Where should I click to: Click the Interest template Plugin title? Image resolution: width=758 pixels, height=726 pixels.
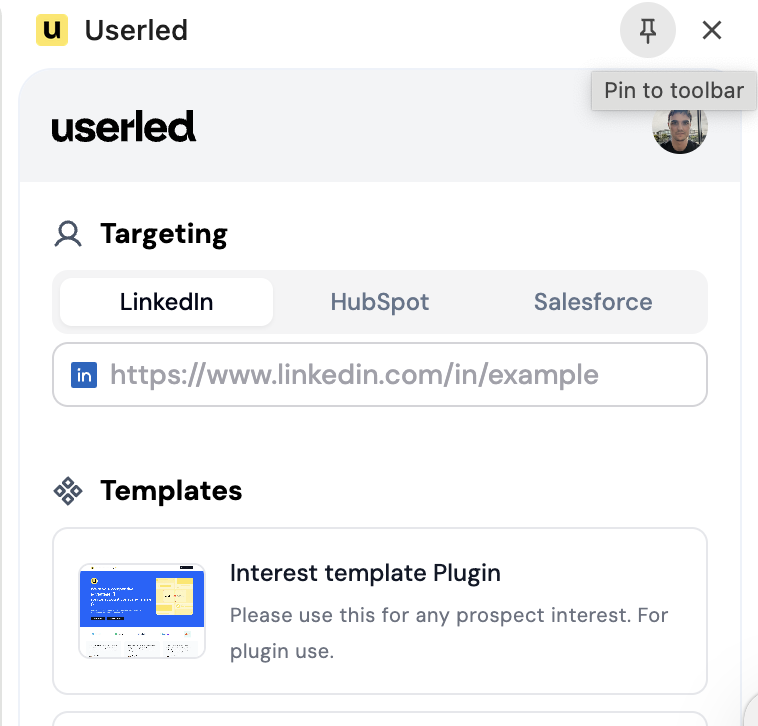(x=365, y=573)
